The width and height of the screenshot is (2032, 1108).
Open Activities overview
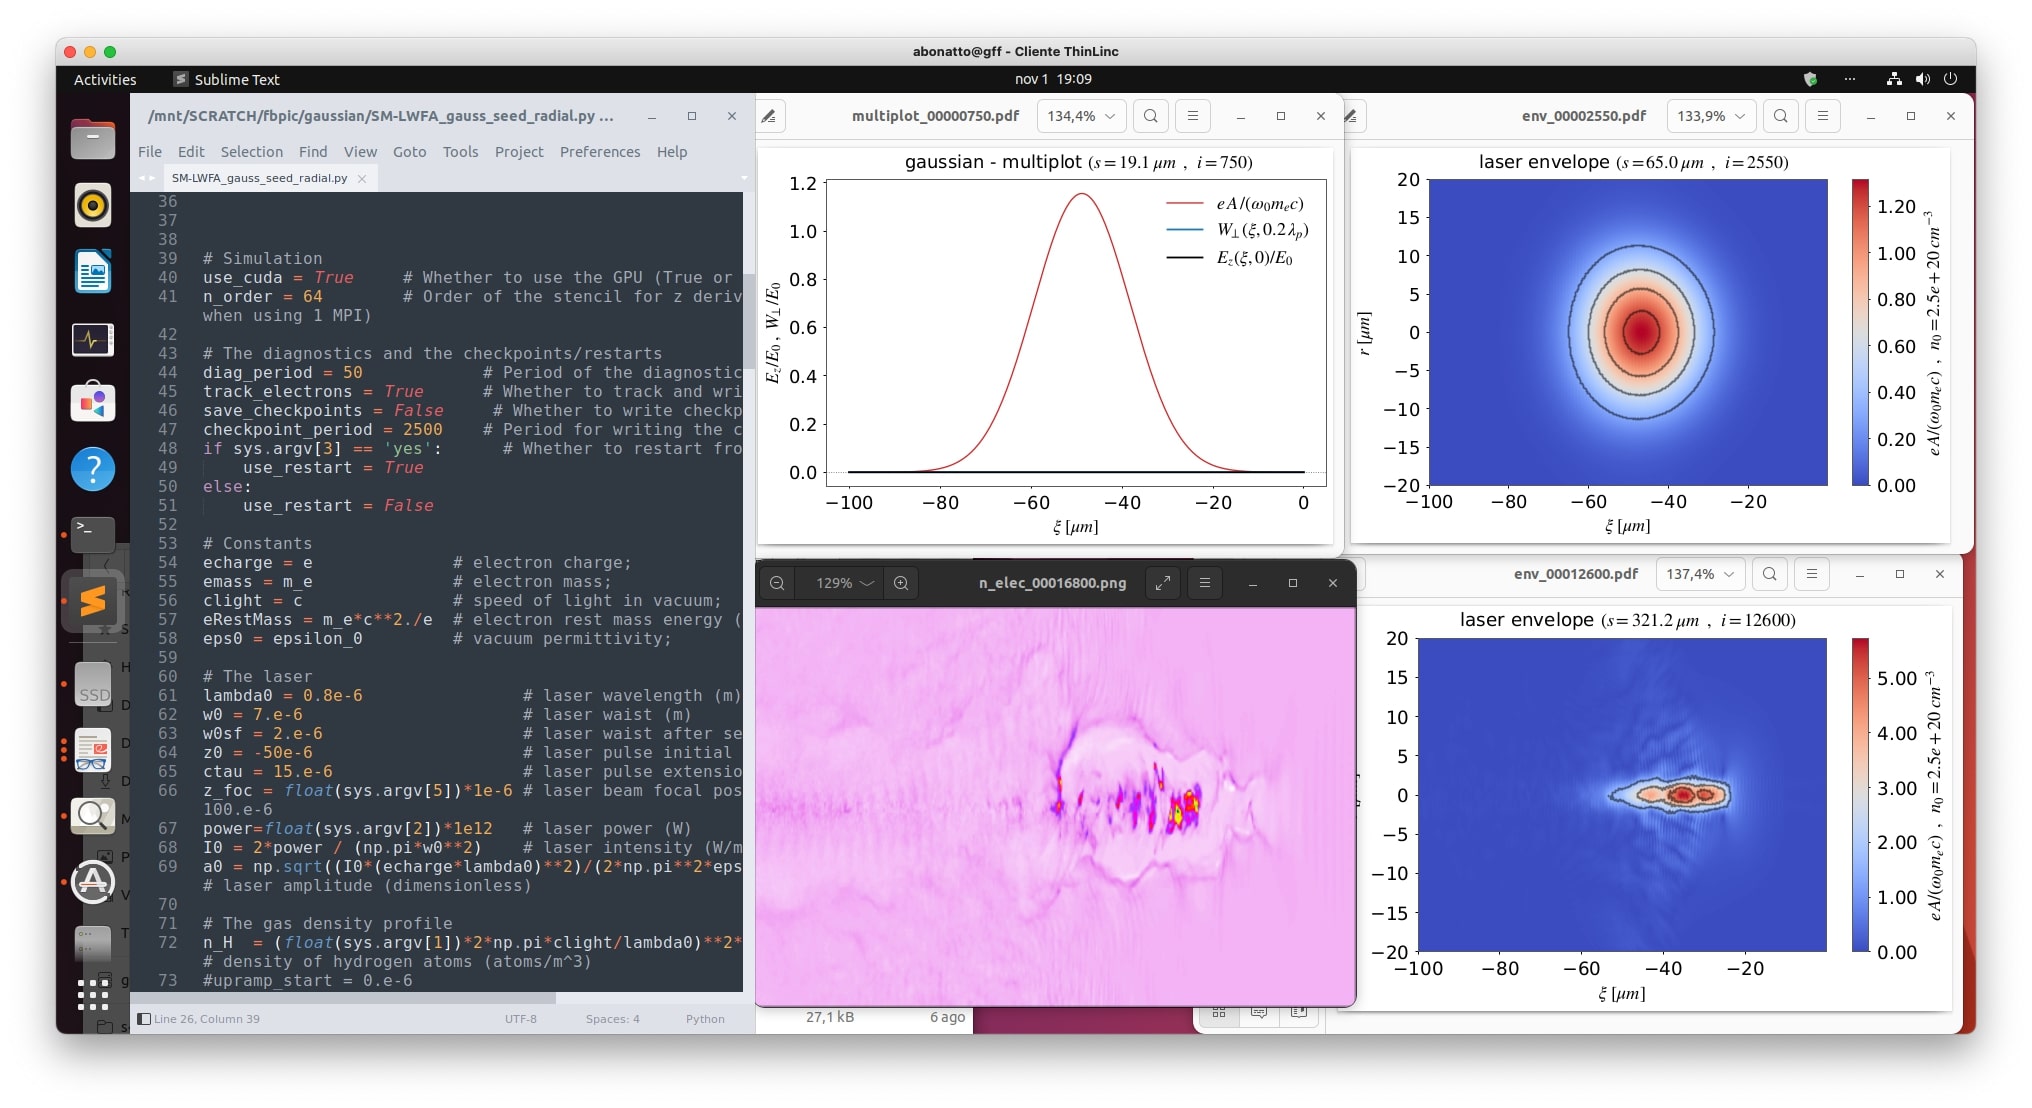[x=105, y=79]
